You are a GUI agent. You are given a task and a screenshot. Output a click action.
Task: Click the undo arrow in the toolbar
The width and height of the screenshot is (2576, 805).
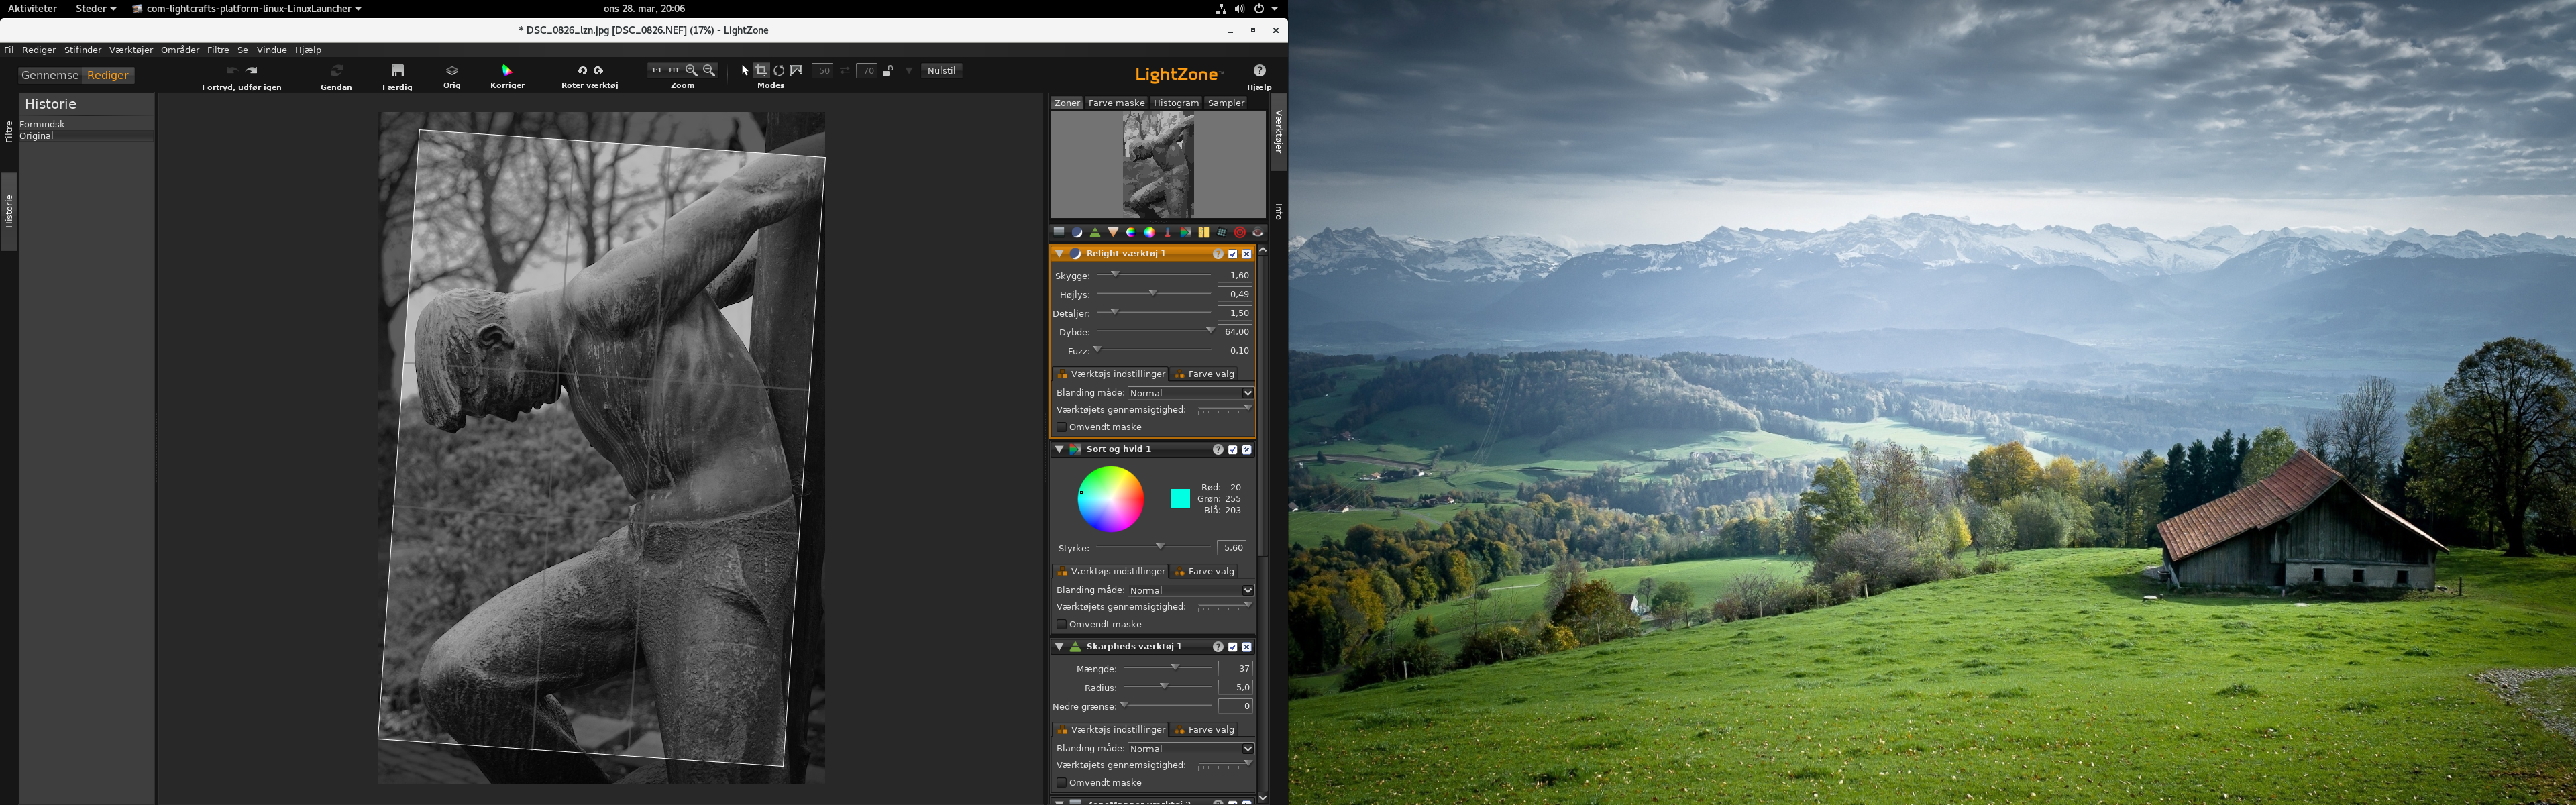point(232,70)
